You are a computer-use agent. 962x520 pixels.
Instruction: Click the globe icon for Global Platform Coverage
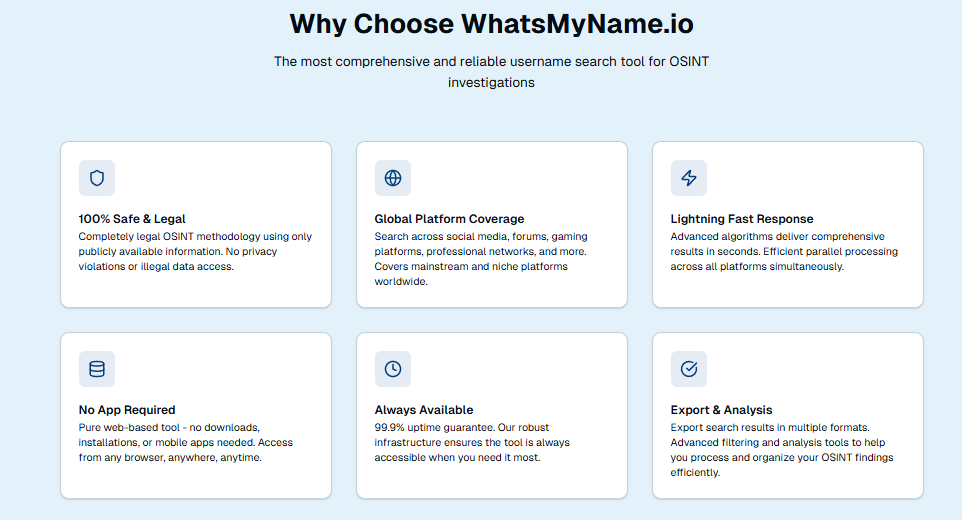pos(393,178)
